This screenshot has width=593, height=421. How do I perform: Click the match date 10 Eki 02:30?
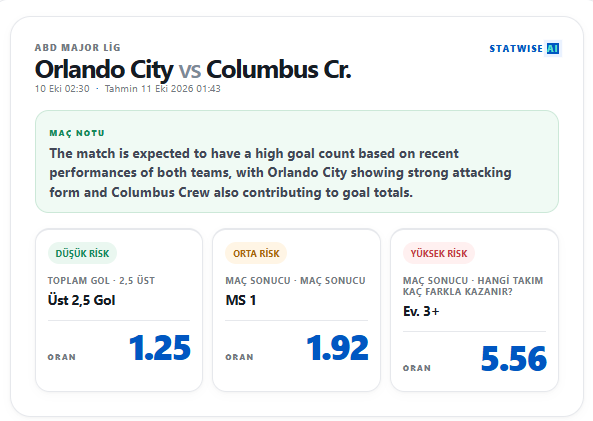tap(62, 89)
